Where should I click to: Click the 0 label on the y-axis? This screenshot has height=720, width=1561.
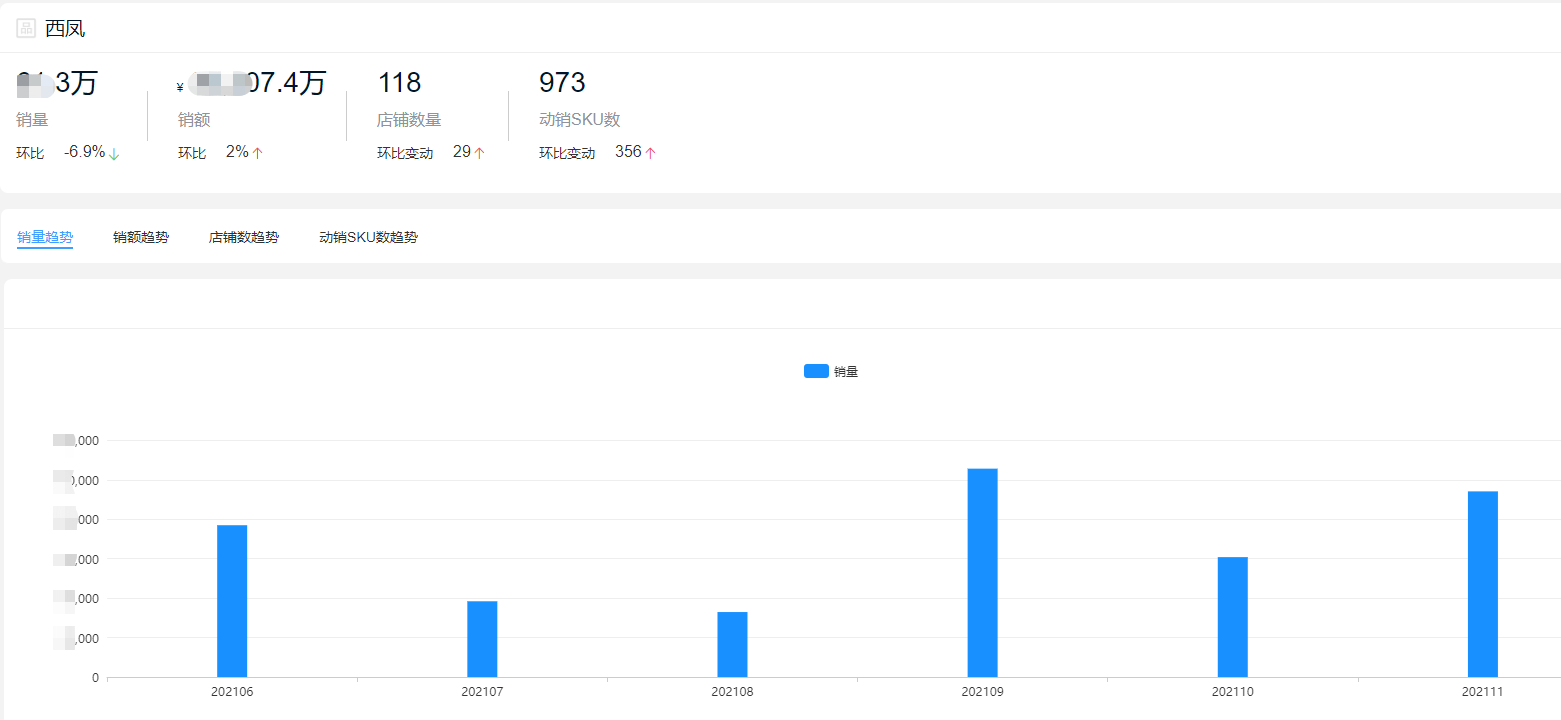(95, 678)
